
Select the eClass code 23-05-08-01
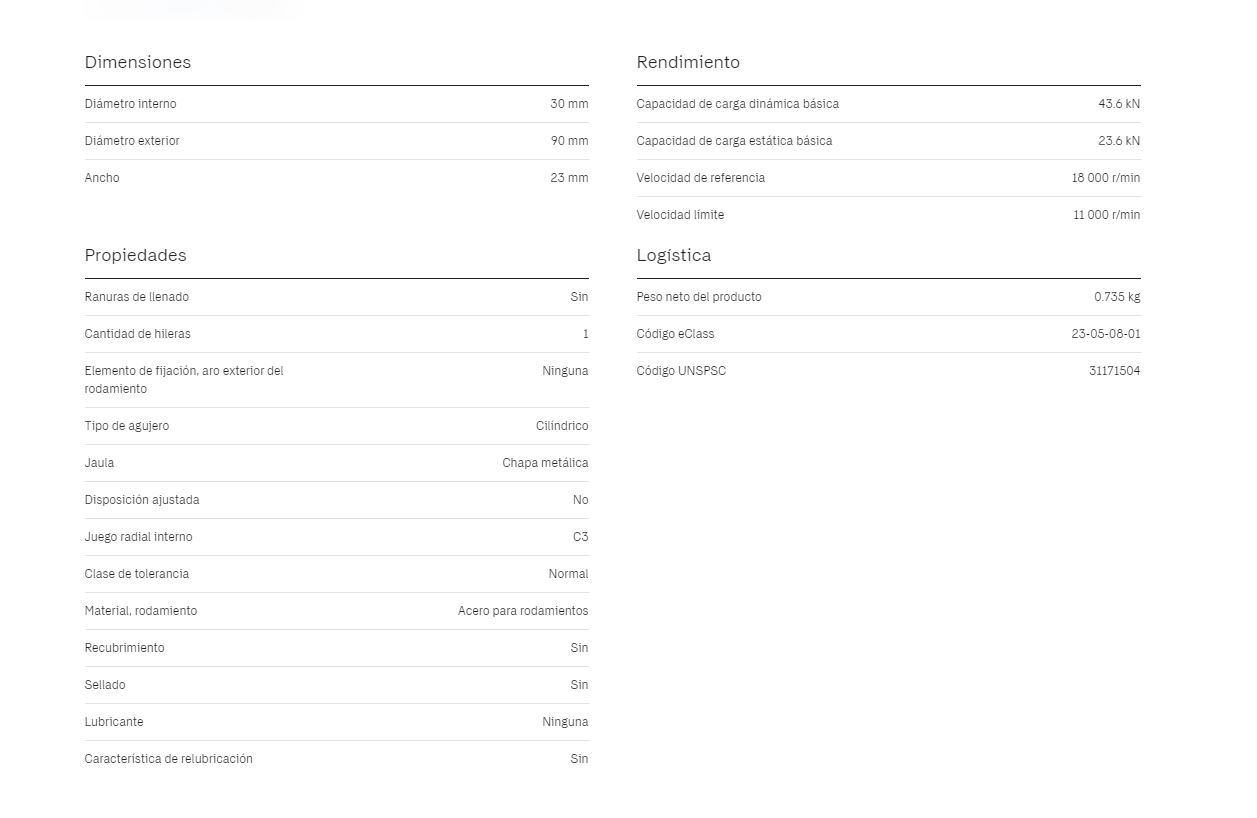pos(1106,334)
